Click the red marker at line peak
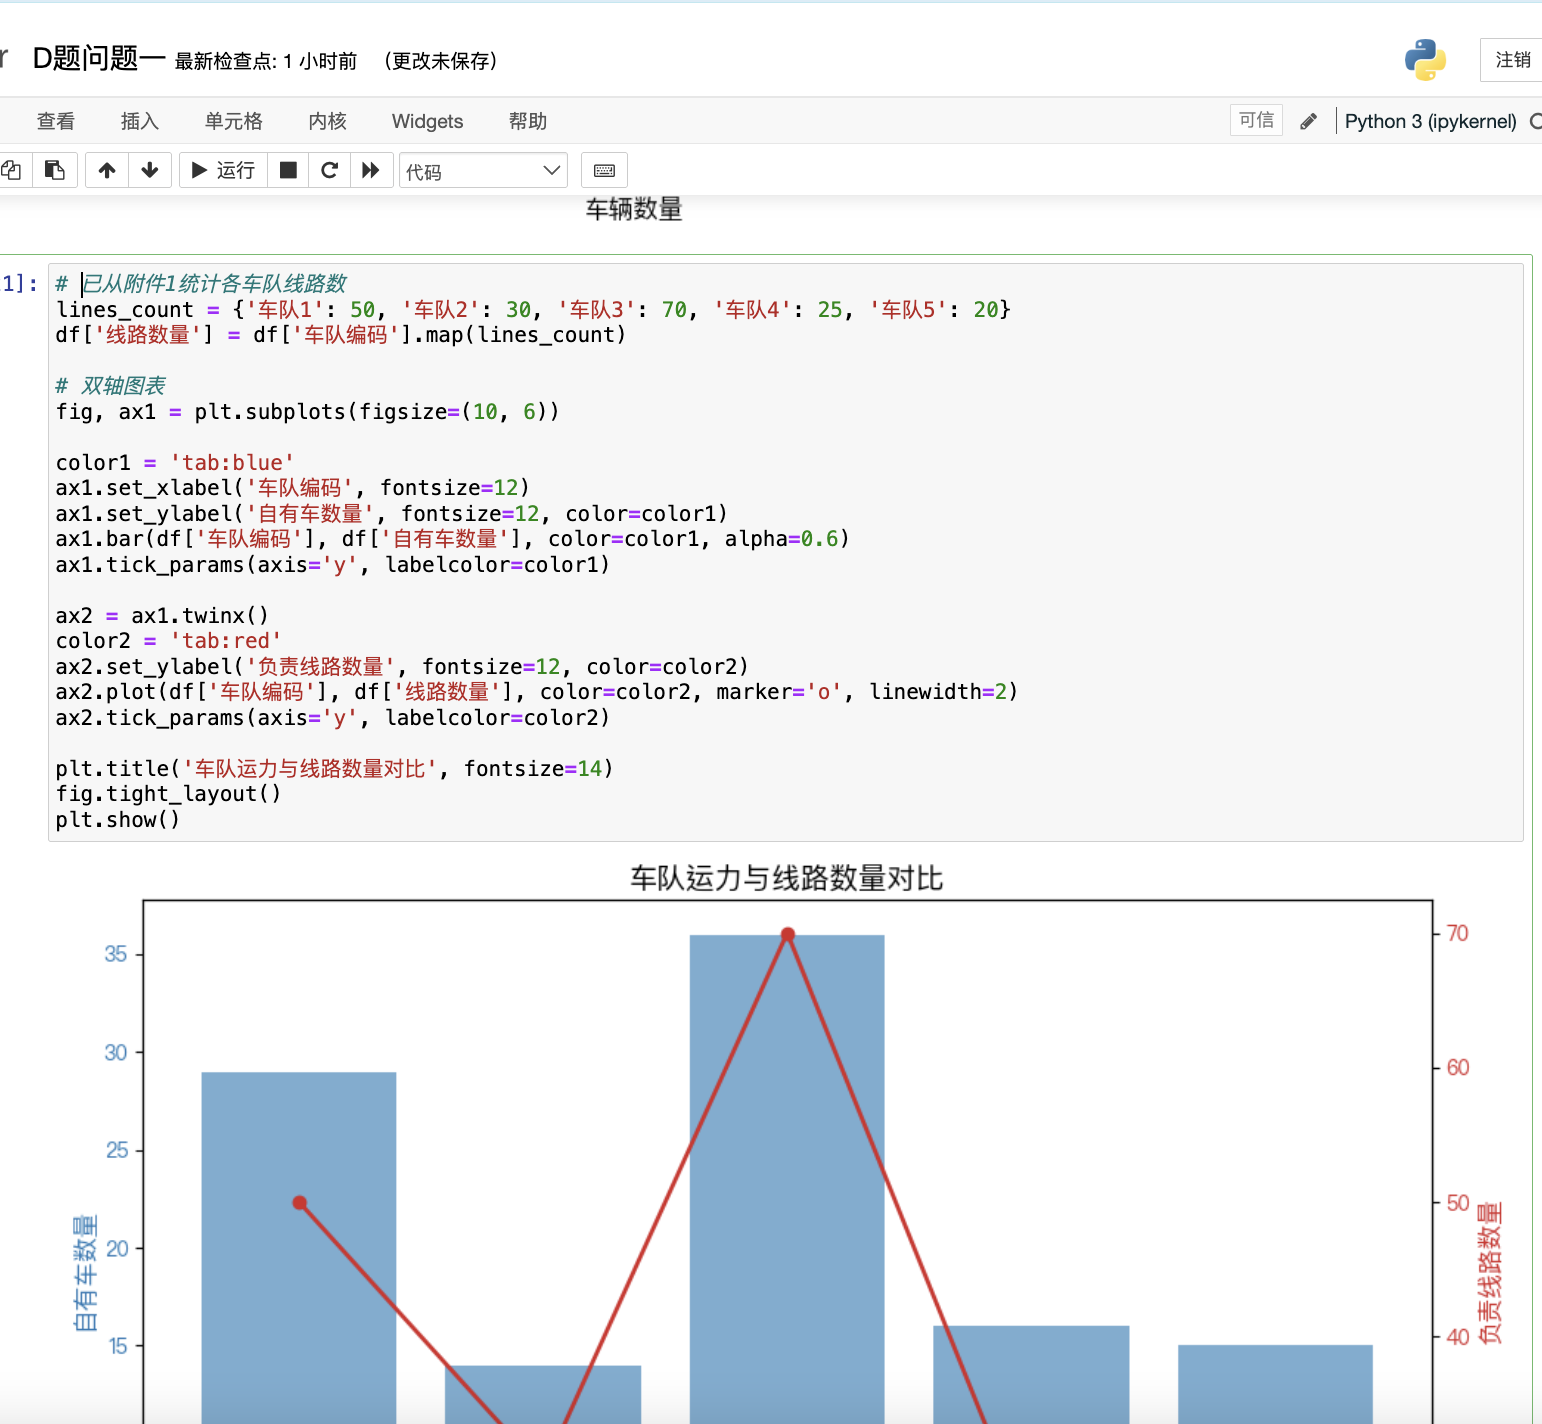The image size is (1542, 1424). (x=788, y=934)
